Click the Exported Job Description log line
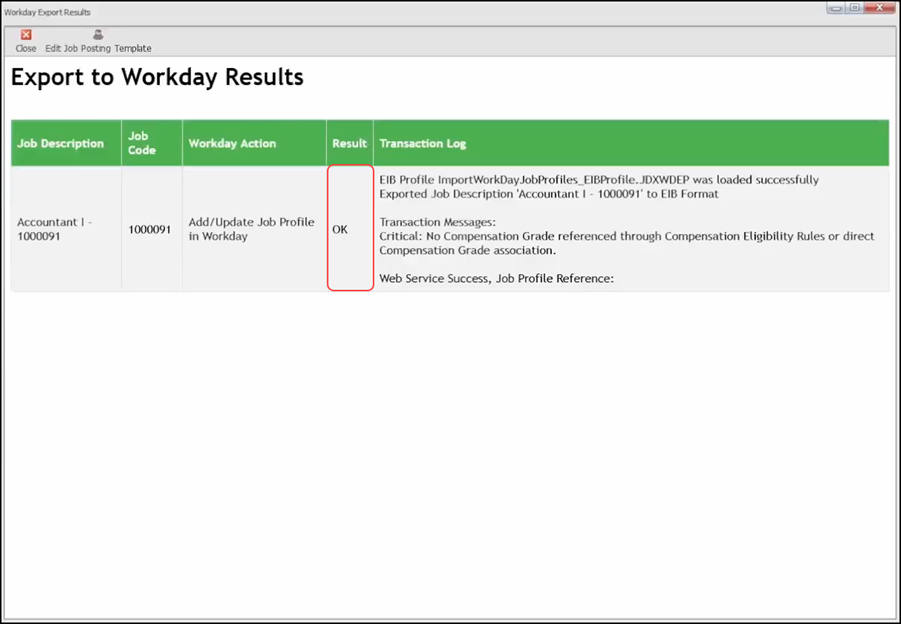 548,194
